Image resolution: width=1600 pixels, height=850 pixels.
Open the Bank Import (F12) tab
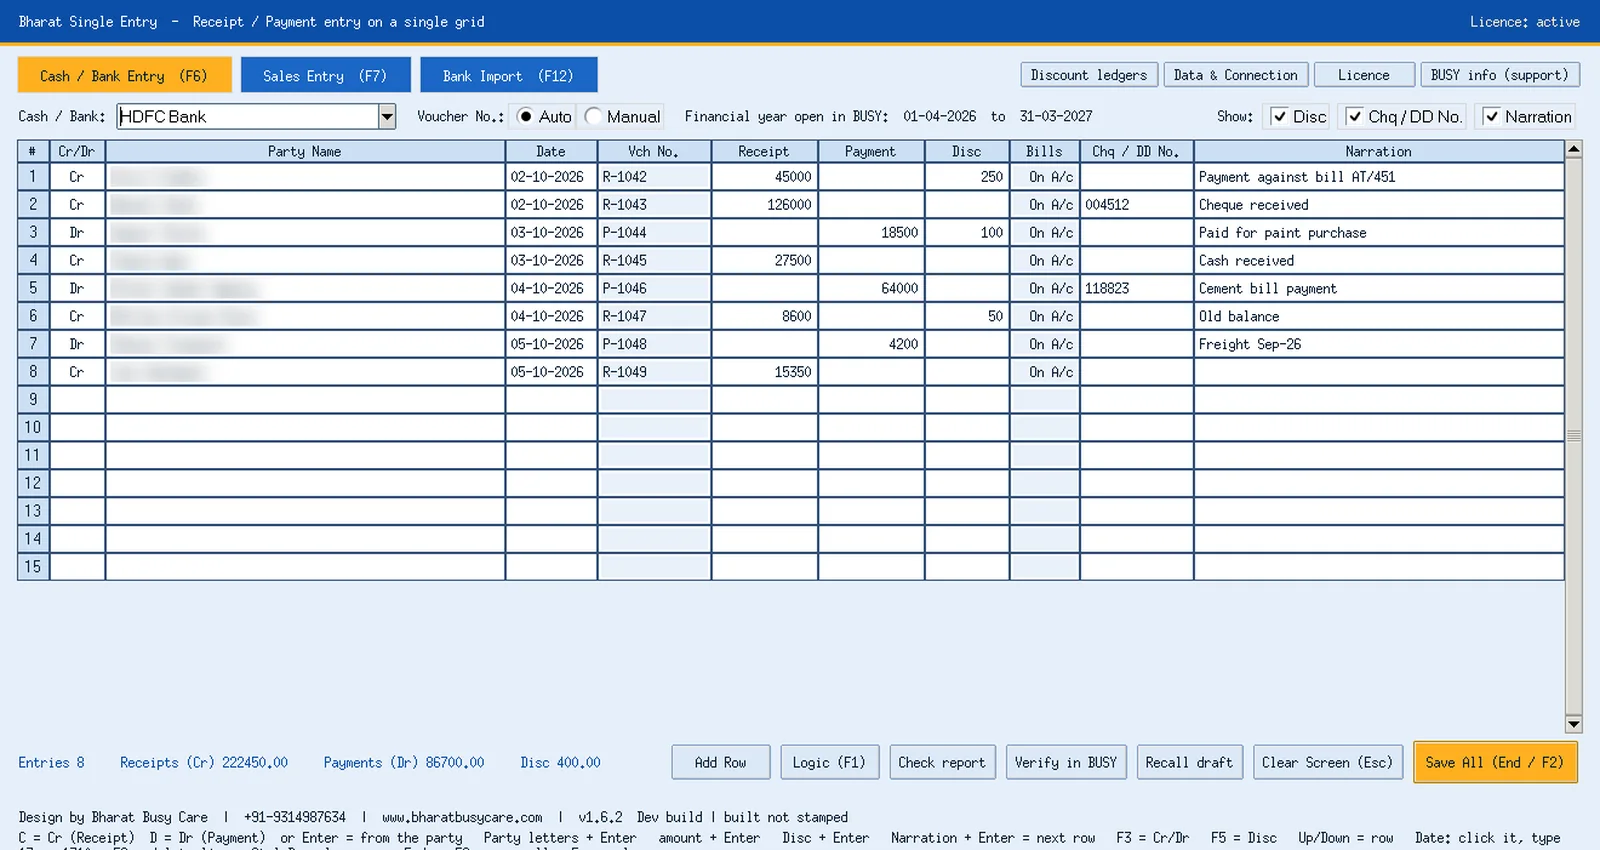click(508, 75)
